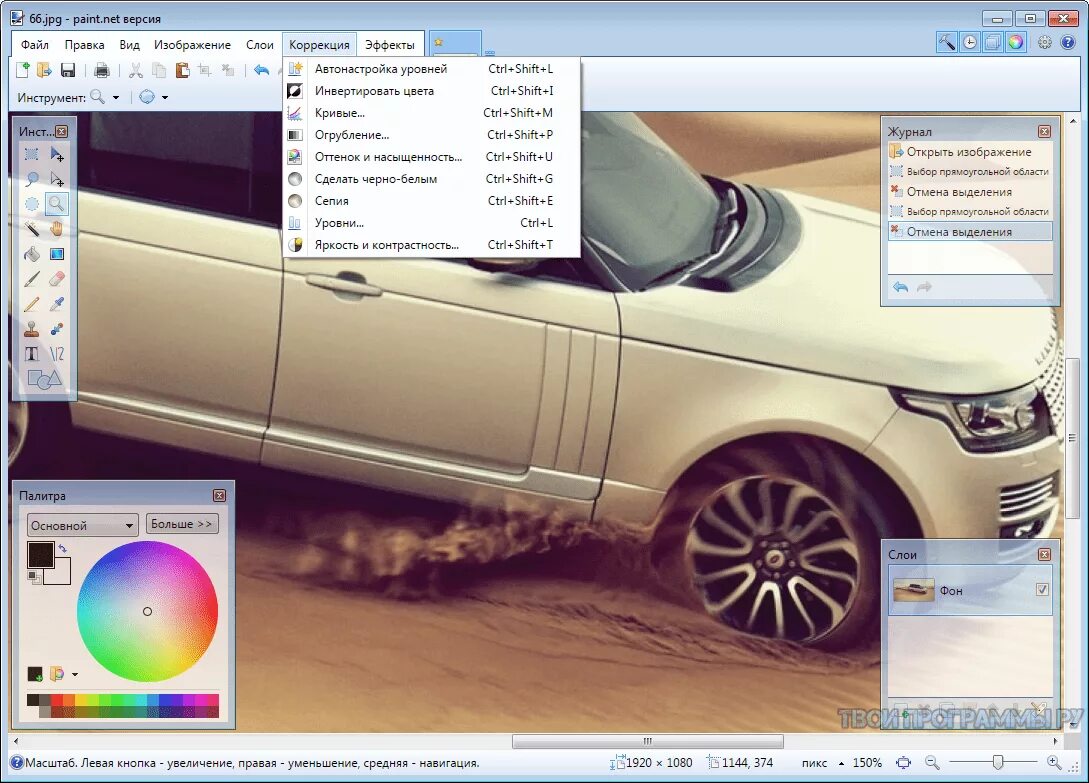Open the help question mark icon

1068,42
